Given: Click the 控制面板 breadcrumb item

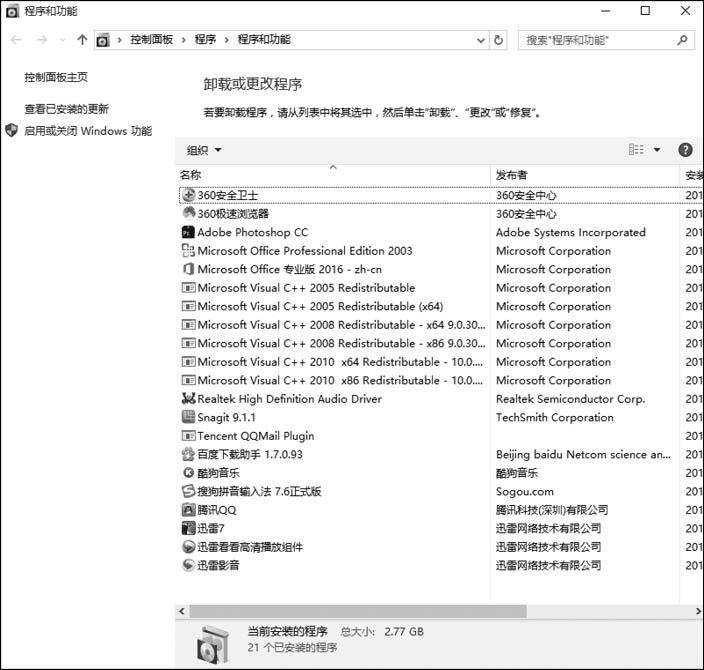Looking at the screenshot, I should 152,40.
